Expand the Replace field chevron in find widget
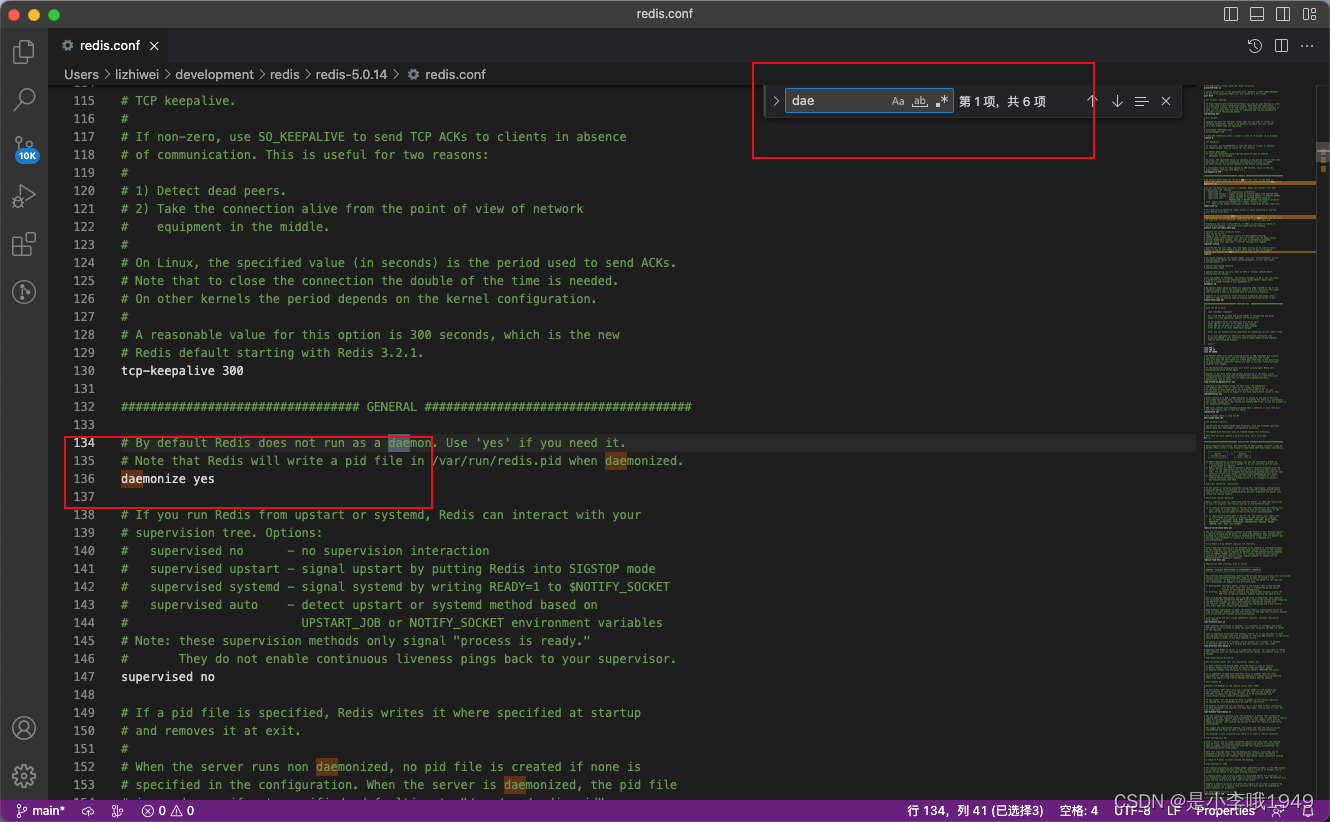The width and height of the screenshot is (1330, 822). 775,101
